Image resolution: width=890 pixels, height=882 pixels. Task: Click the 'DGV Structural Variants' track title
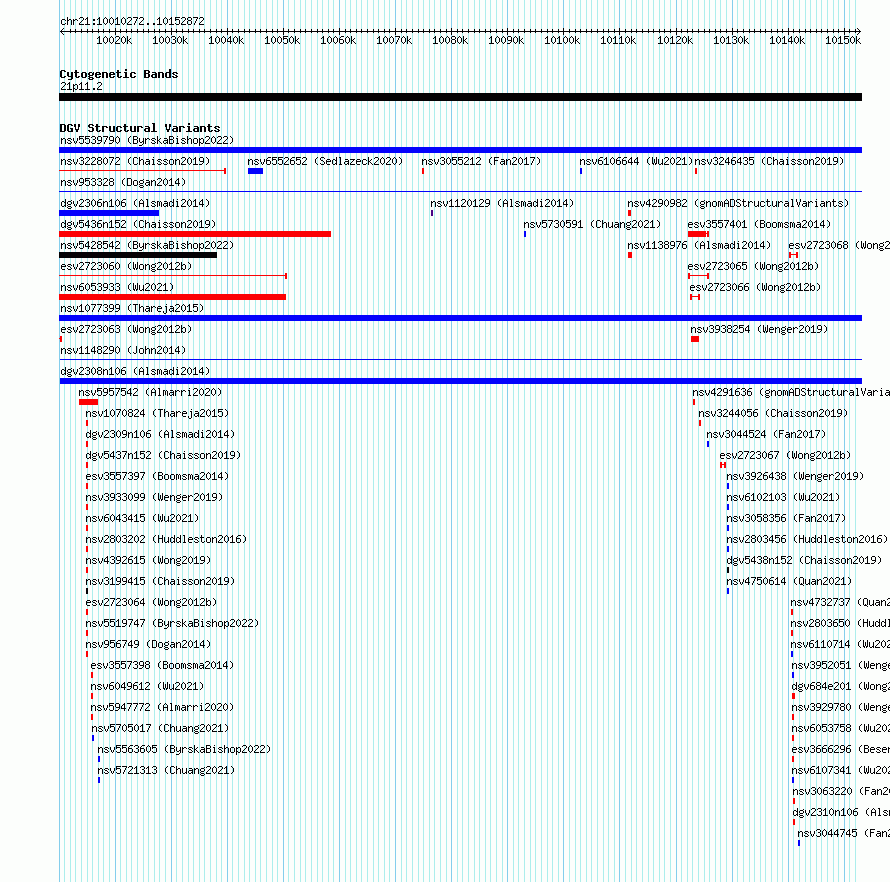pos(140,128)
